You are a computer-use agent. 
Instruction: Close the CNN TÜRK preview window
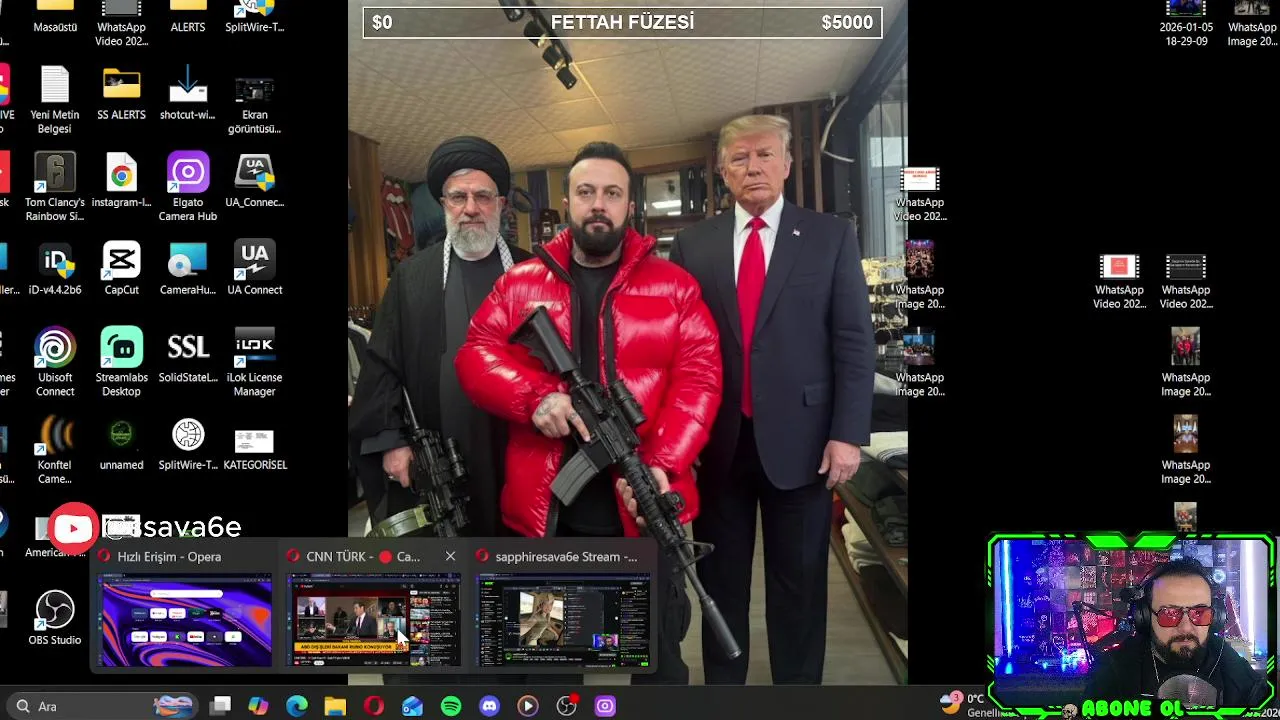pyautogui.click(x=450, y=556)
